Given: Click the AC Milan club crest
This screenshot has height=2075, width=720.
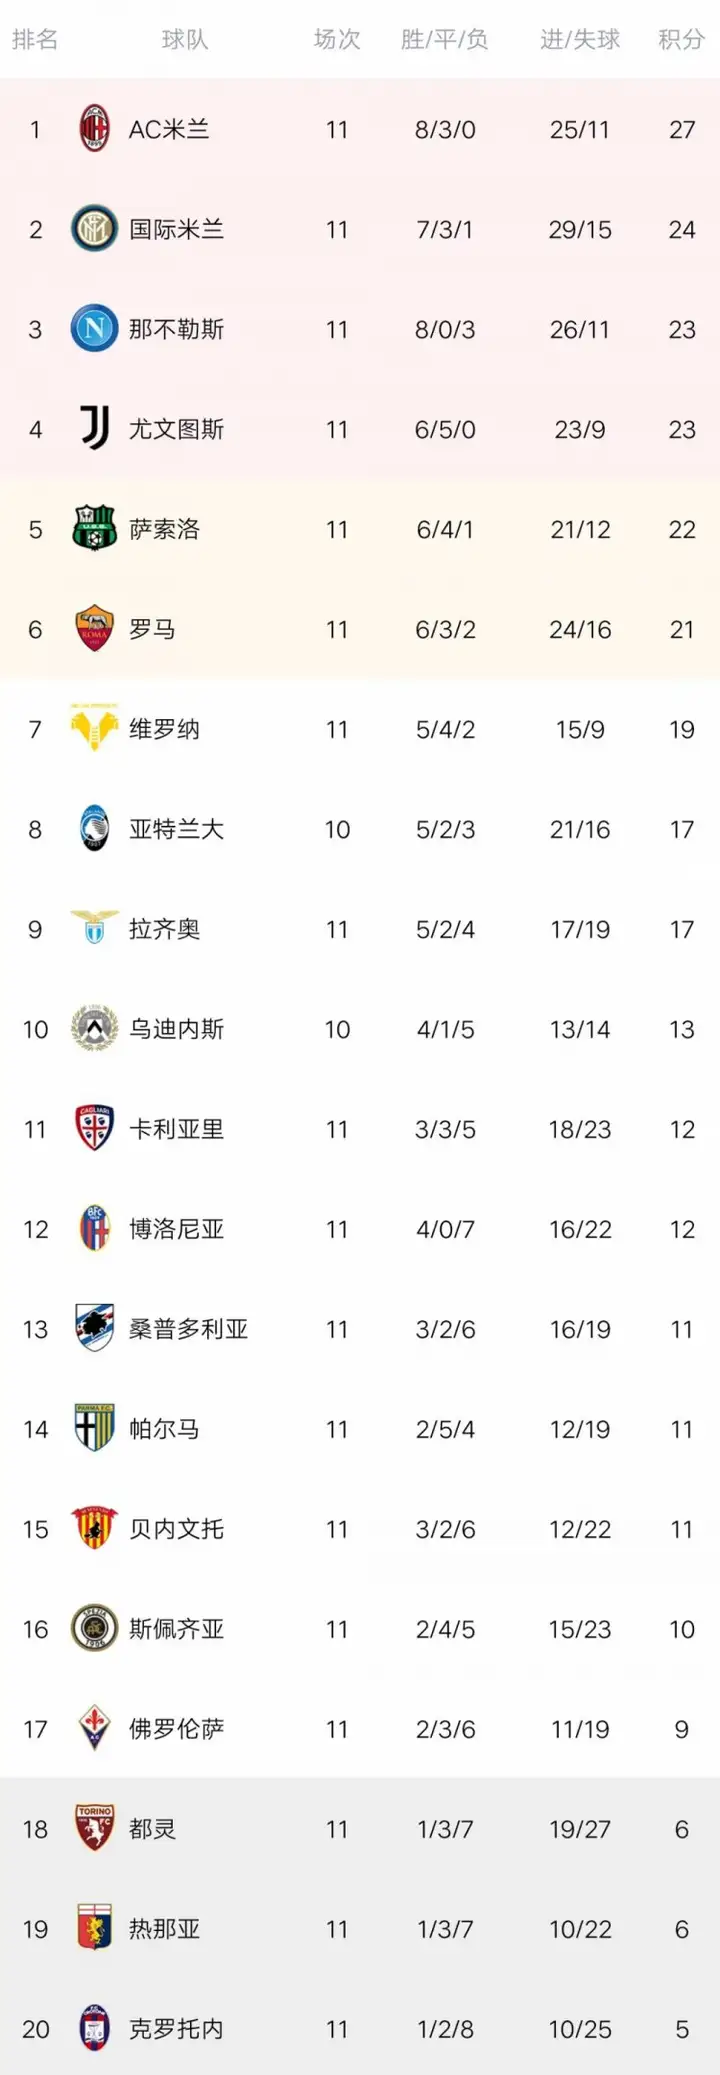Looking at the screenshot, I should [94, 129].
